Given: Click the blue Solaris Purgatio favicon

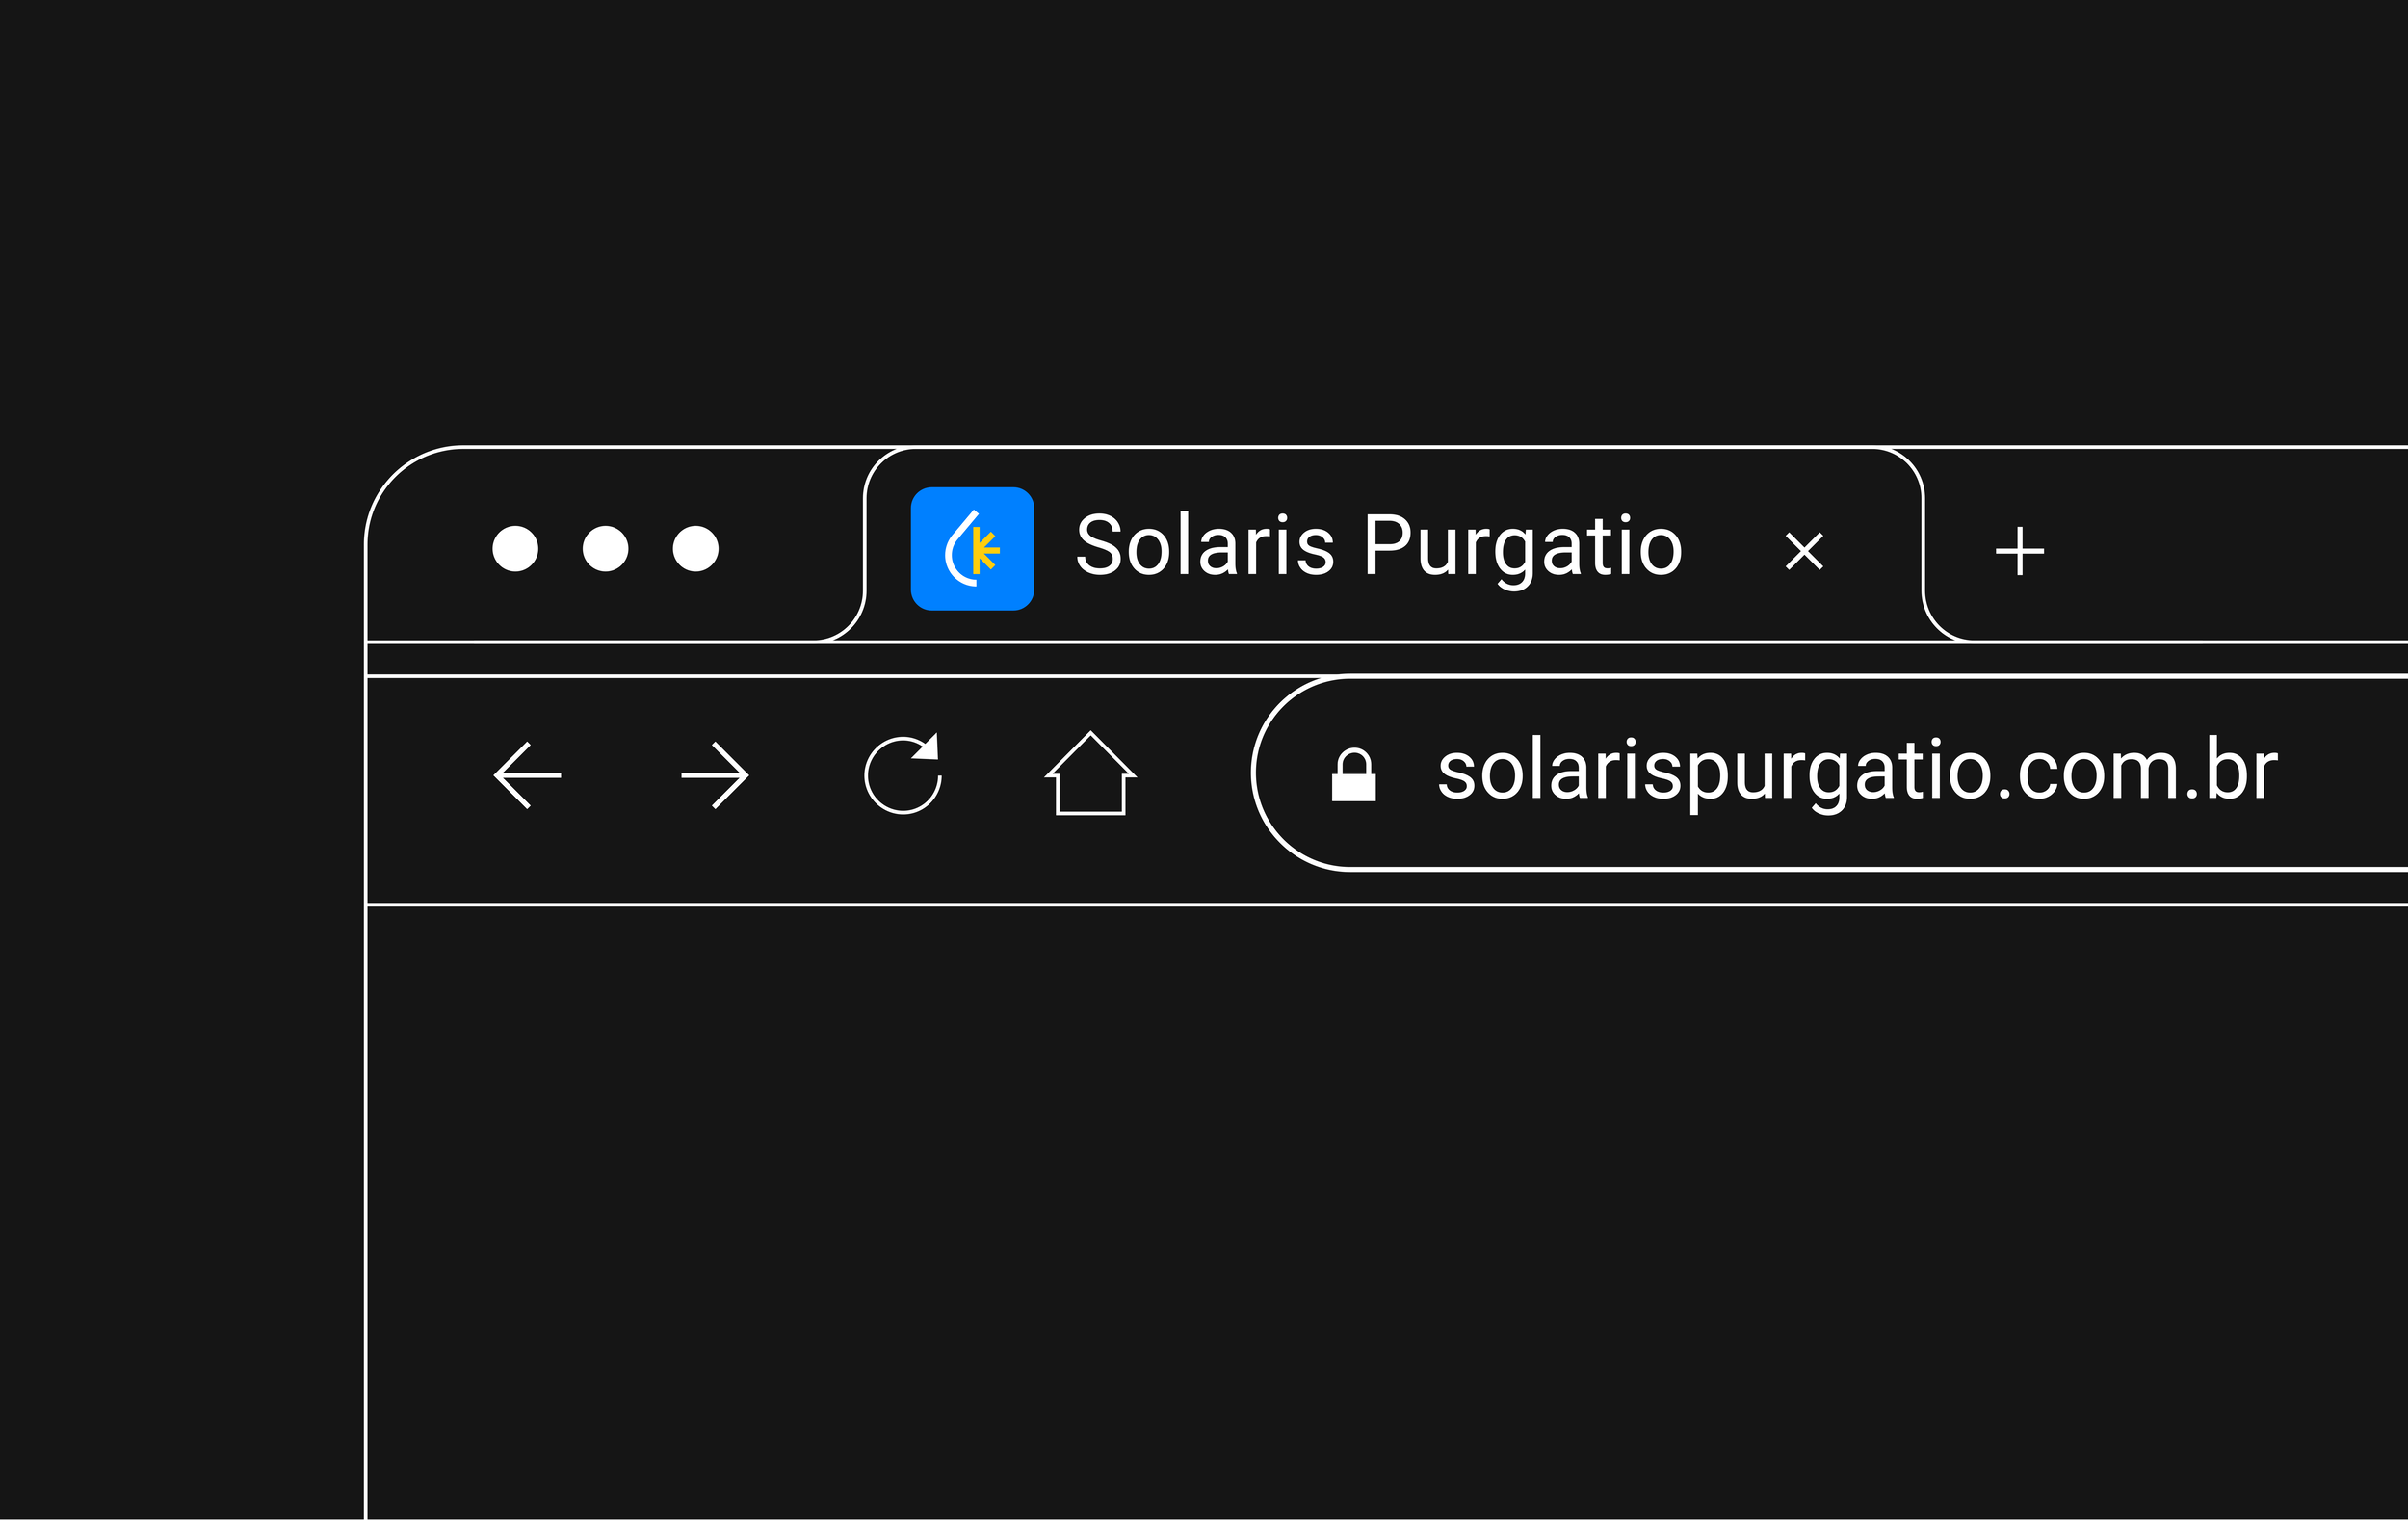Looking at the screenshot, I should coord(972,549).
